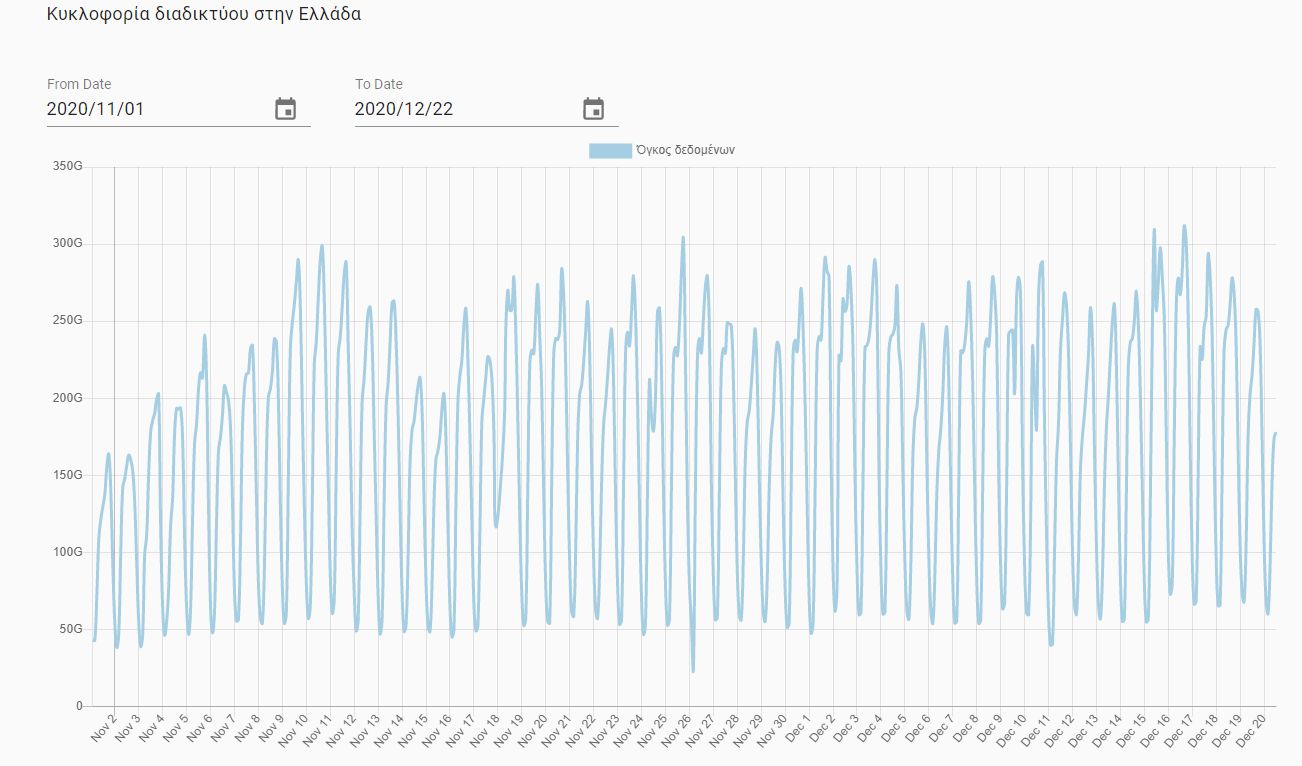Open the From Date calendar picker icon

[x=286, y=108]
